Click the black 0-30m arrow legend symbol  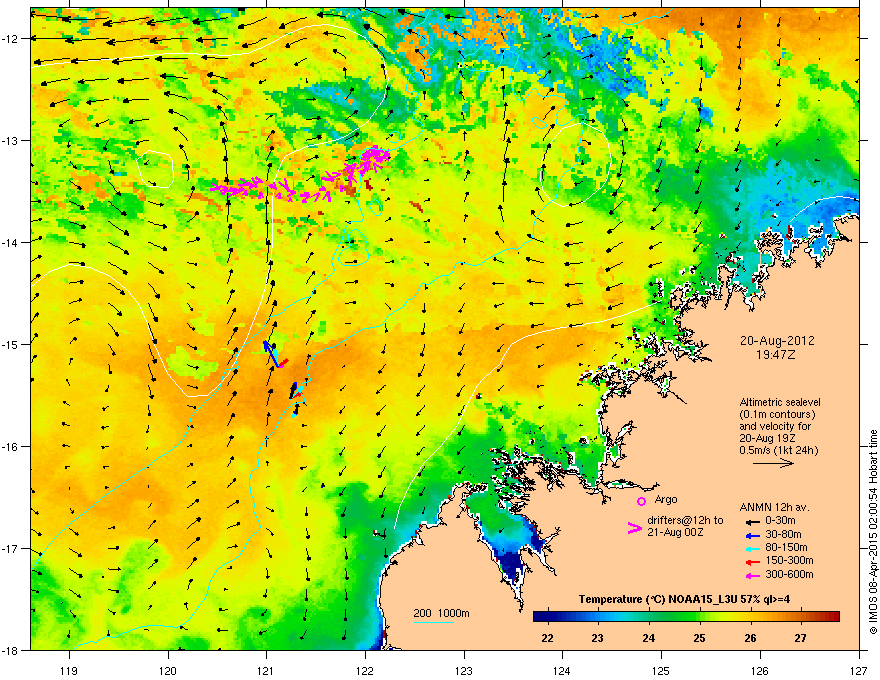753,522
